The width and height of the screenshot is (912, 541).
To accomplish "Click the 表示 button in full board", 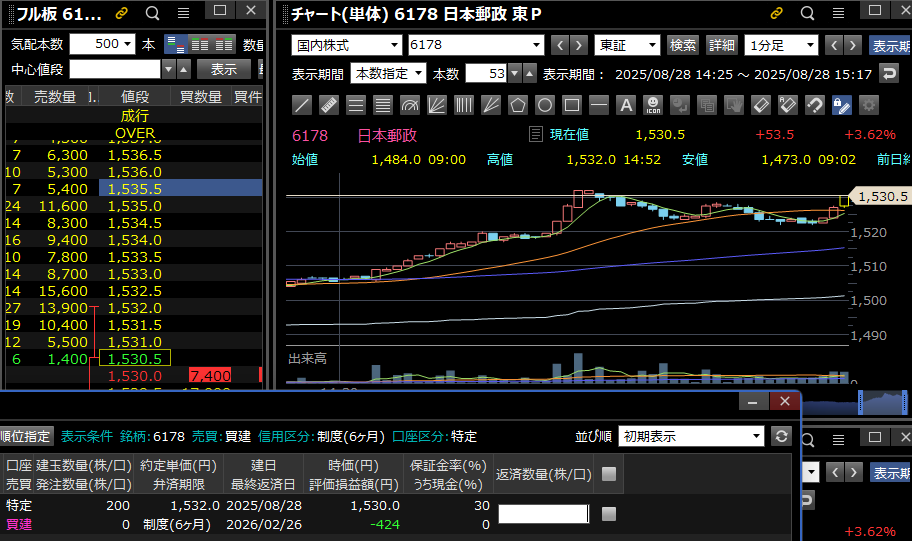I will [x=224, y=69].
